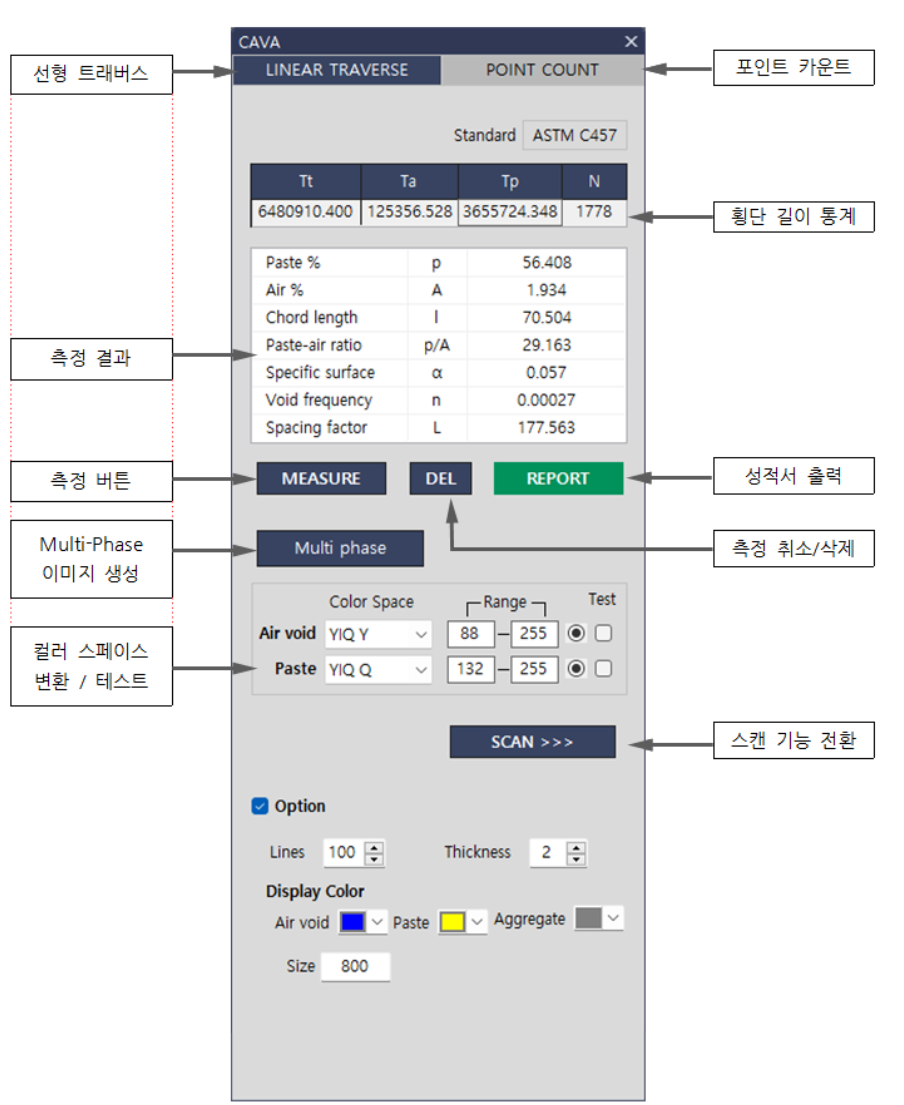Click the Multi phase button

pyautogui.click(x=340, y=548)
